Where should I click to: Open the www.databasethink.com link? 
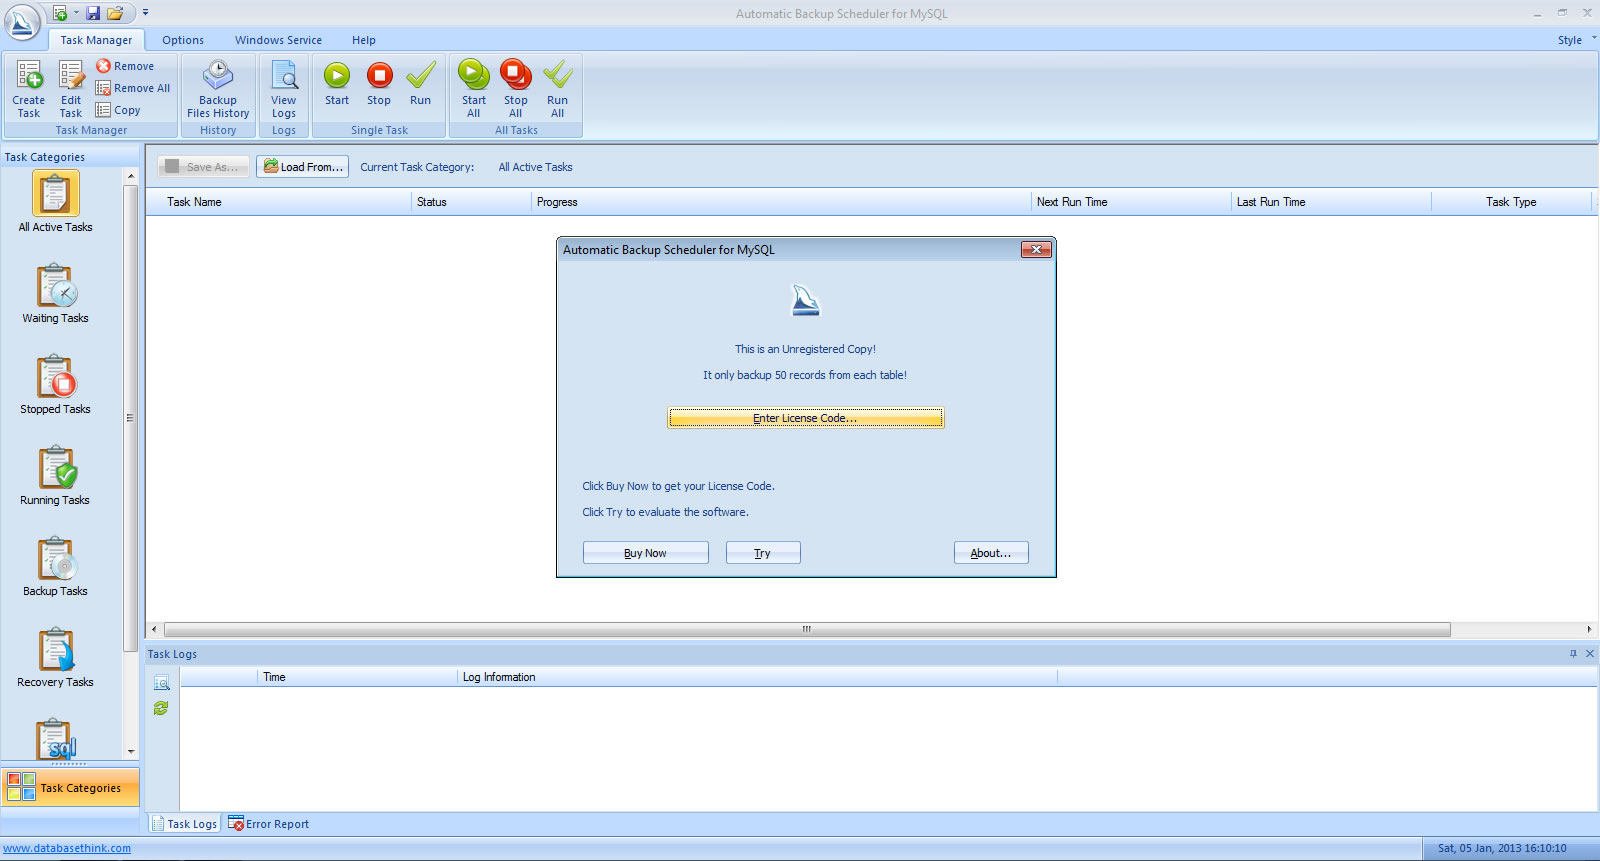point(67,848)
